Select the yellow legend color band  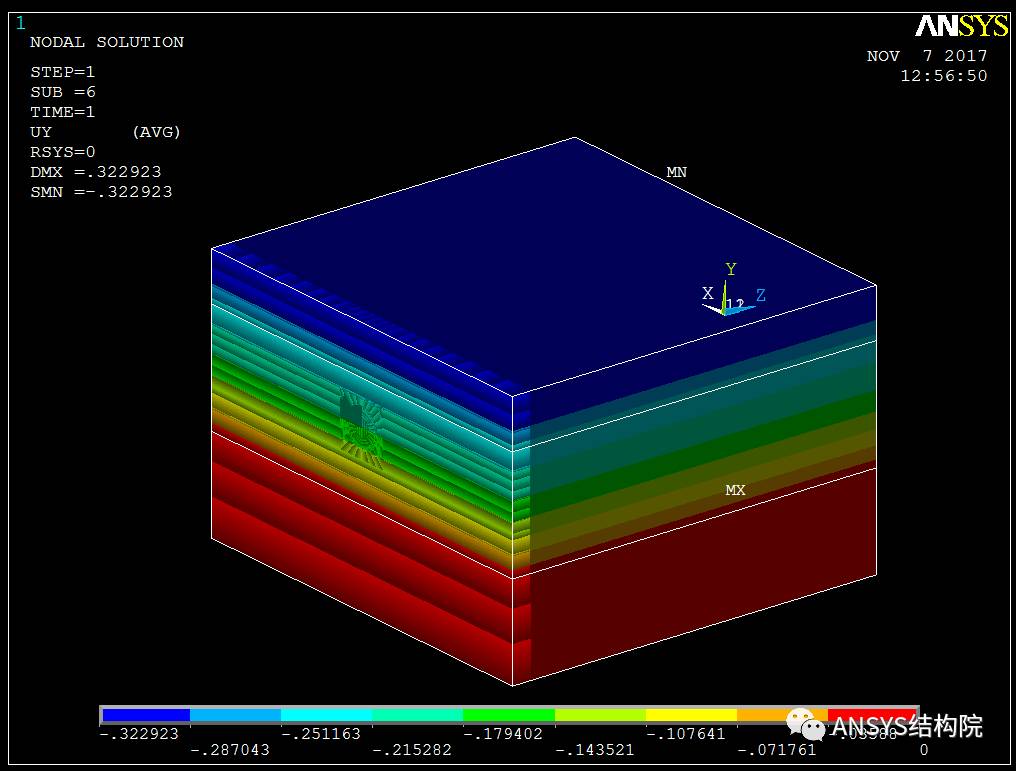[691, 715]
